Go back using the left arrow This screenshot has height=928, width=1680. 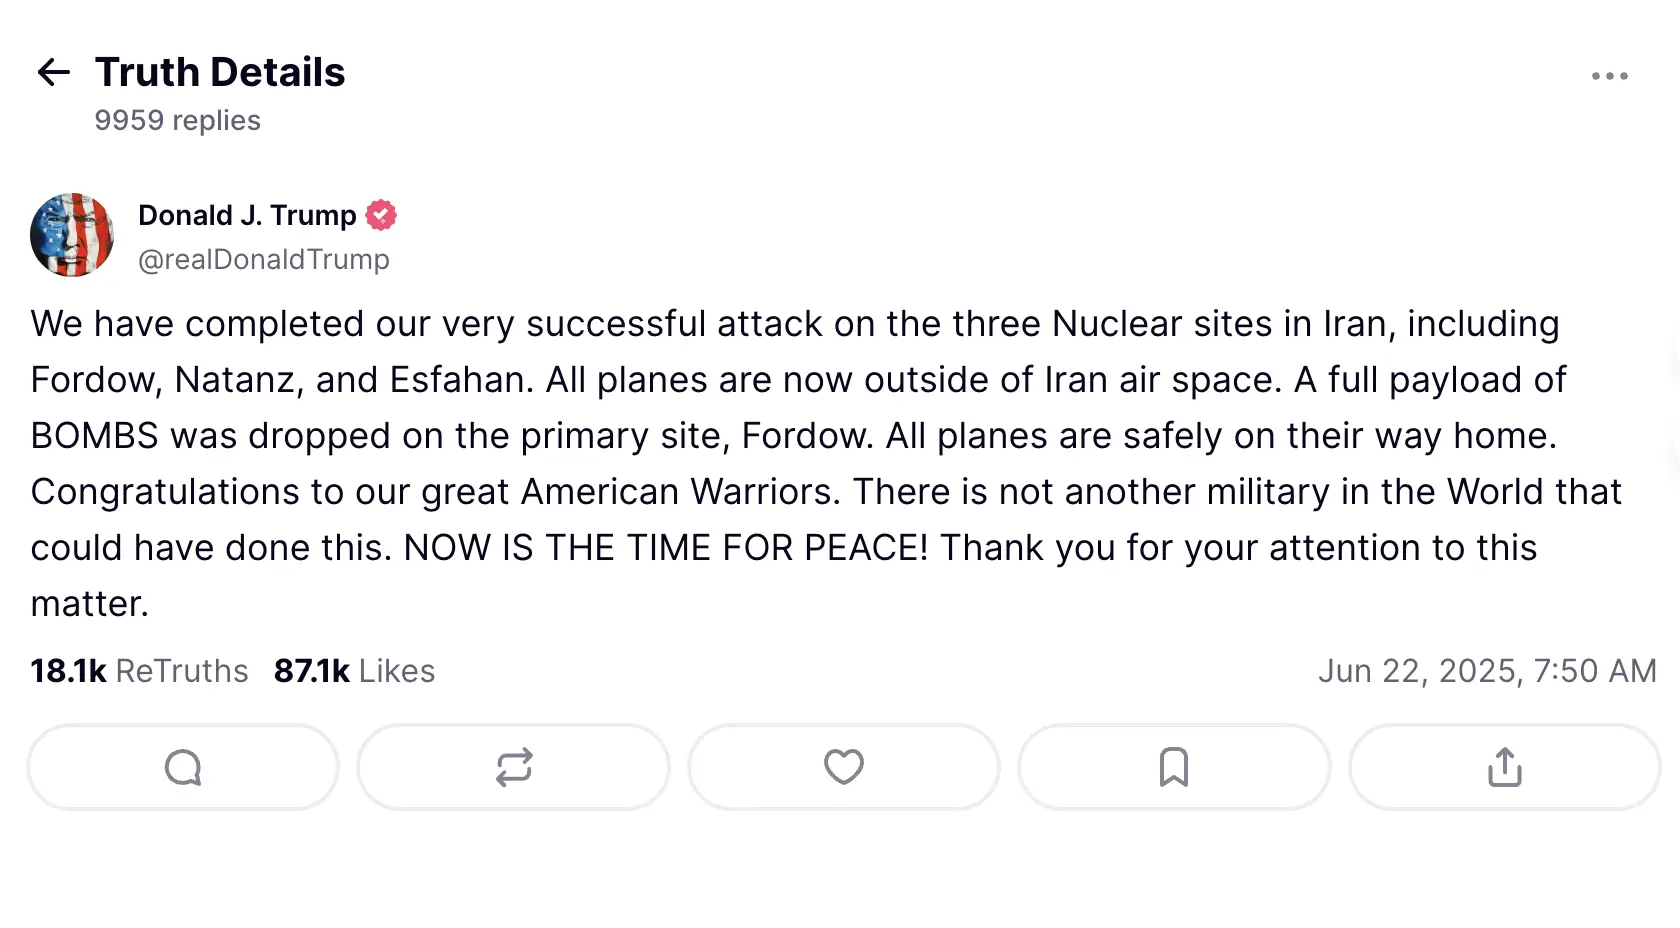tap(53, 72)
